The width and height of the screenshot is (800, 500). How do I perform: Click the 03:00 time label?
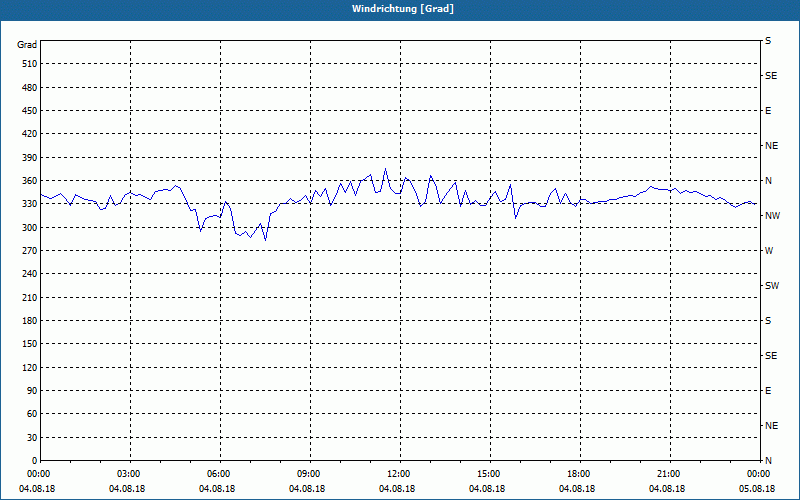coord(130,474)
